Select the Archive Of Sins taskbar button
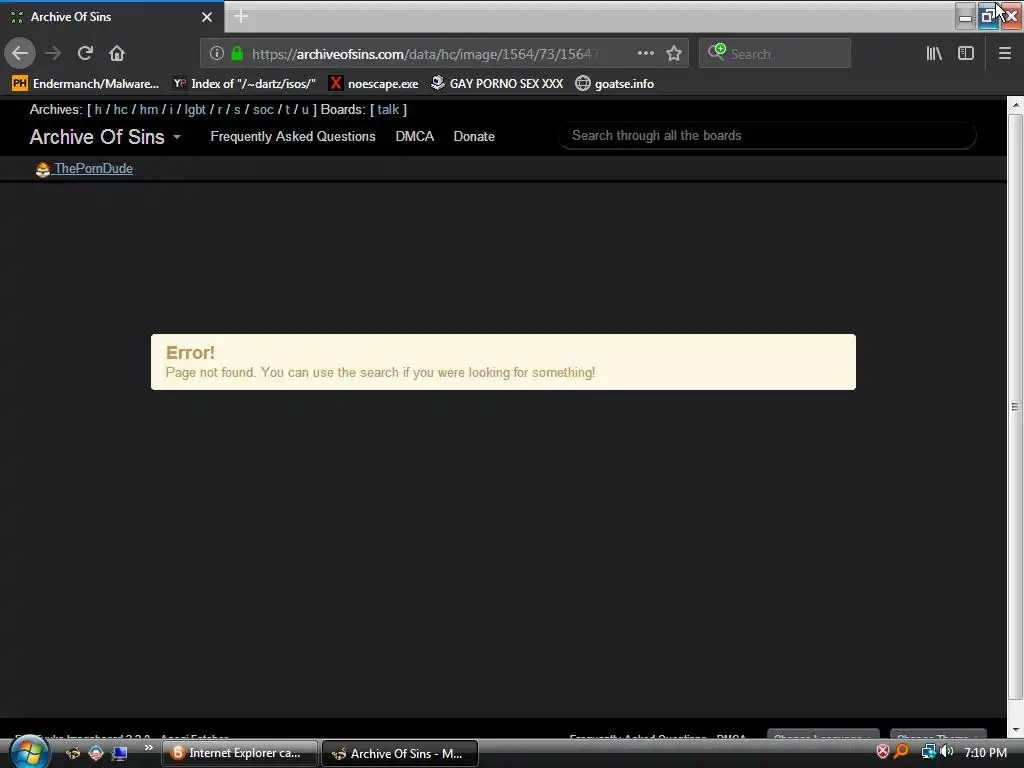1024x768 pixels. coord(400,754)
